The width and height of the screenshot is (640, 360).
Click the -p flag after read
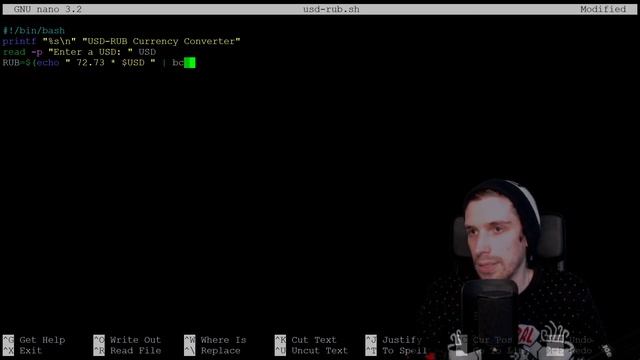[x=37, y=52]
